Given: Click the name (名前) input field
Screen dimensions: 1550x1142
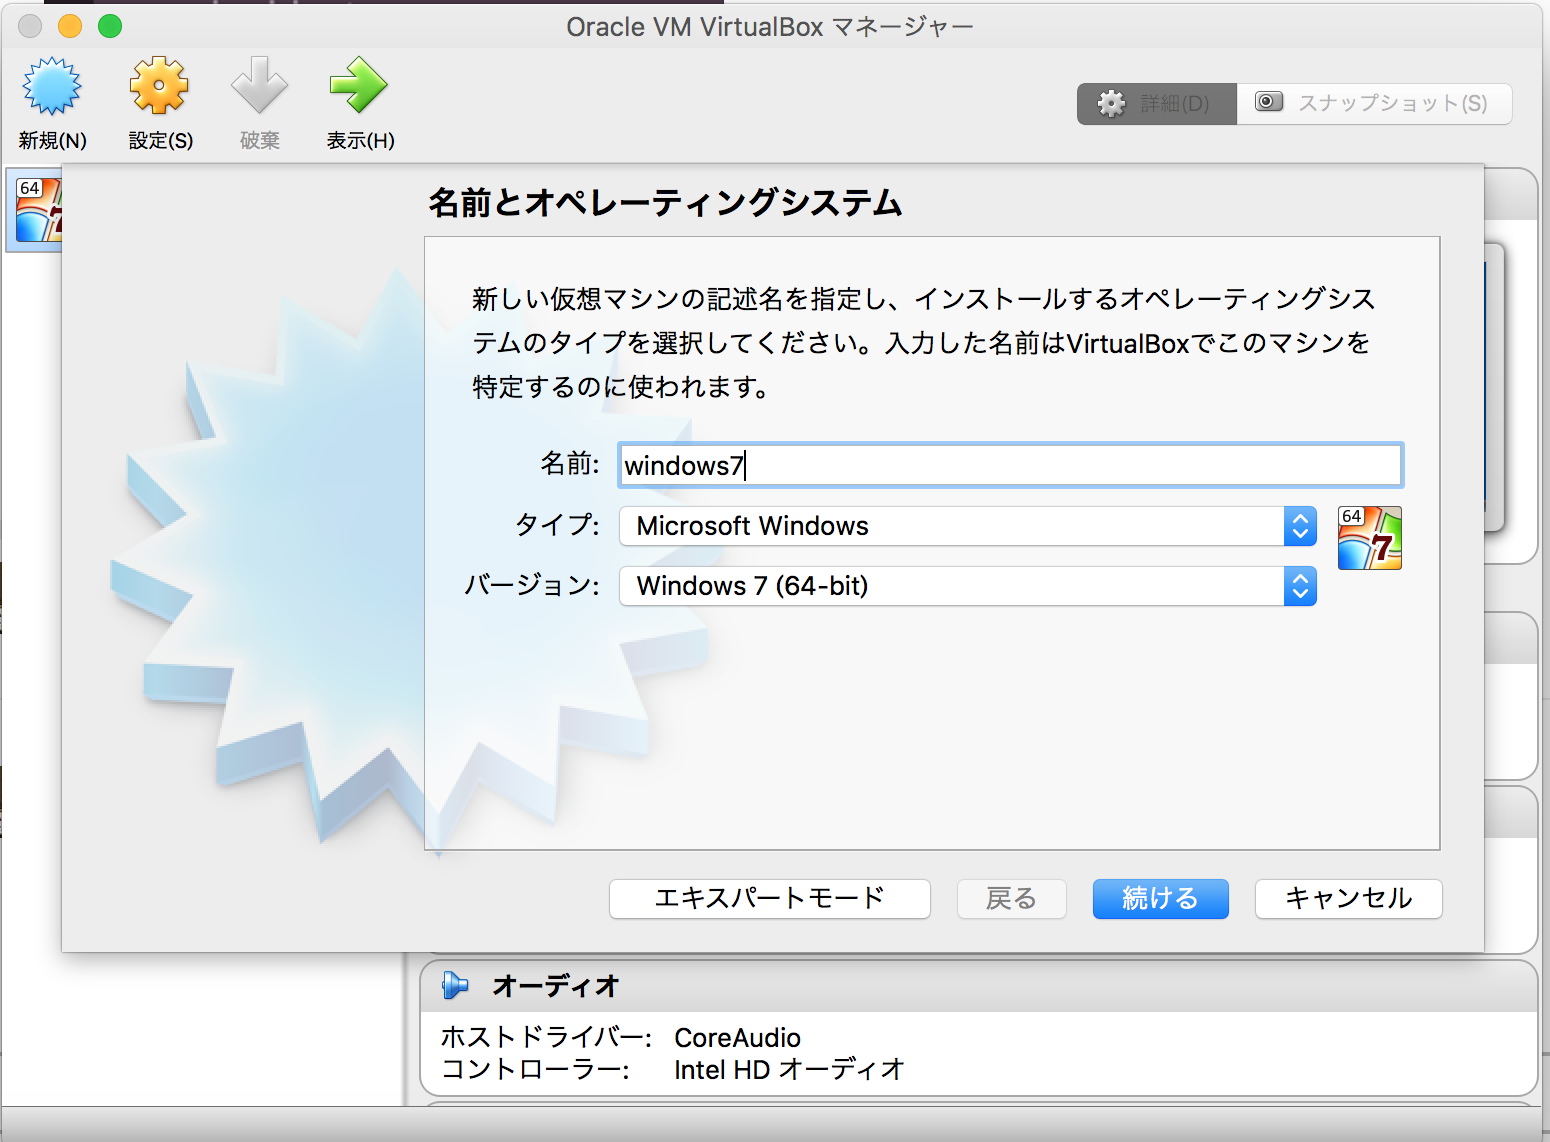Looking at the screenshot, I should (1010, 465).
